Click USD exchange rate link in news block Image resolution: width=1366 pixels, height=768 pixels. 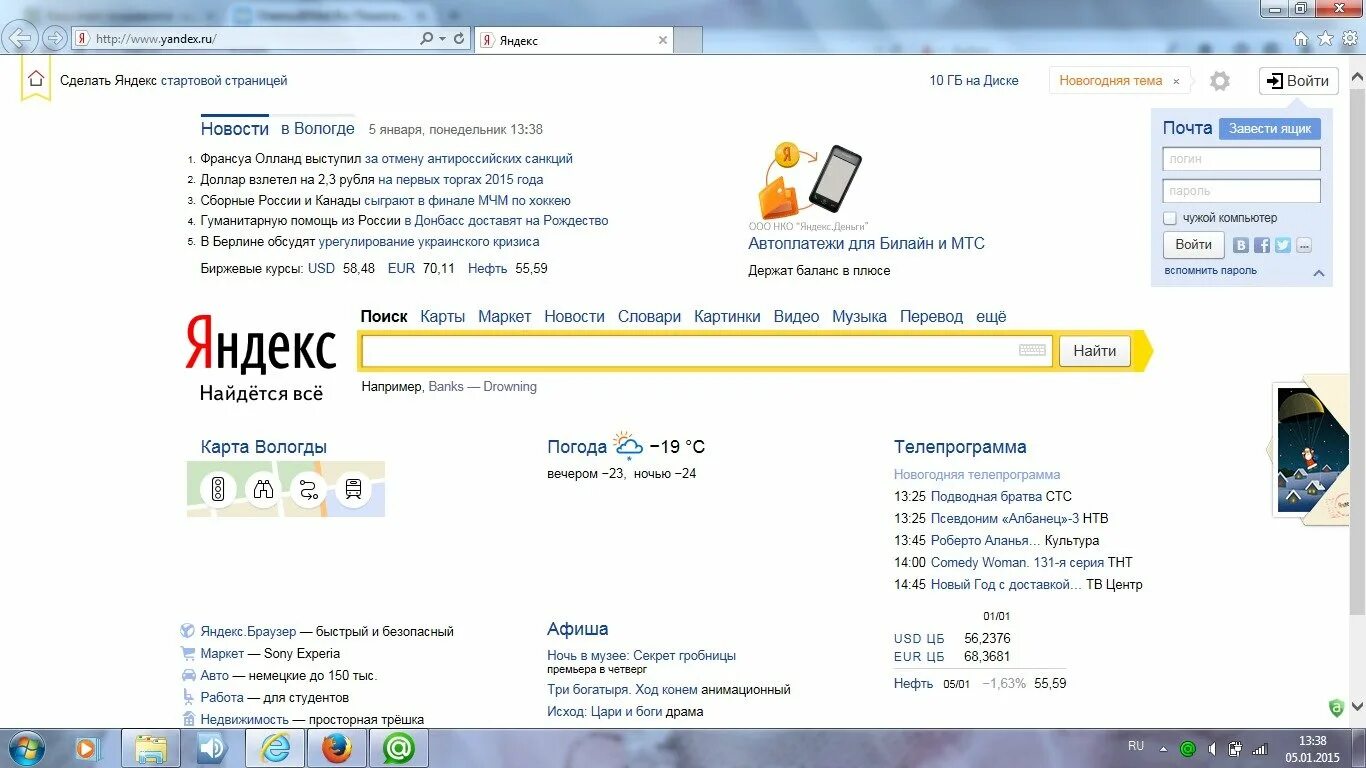[x=321, y=268]
